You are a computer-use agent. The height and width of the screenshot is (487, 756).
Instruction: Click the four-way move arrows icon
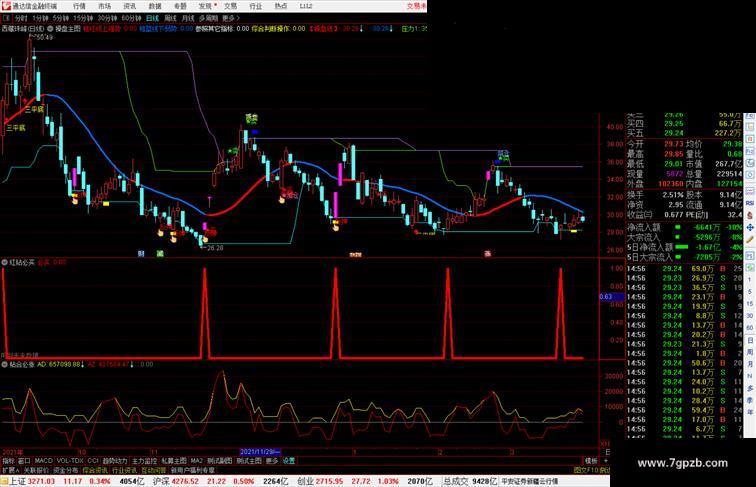coord(750,227)
